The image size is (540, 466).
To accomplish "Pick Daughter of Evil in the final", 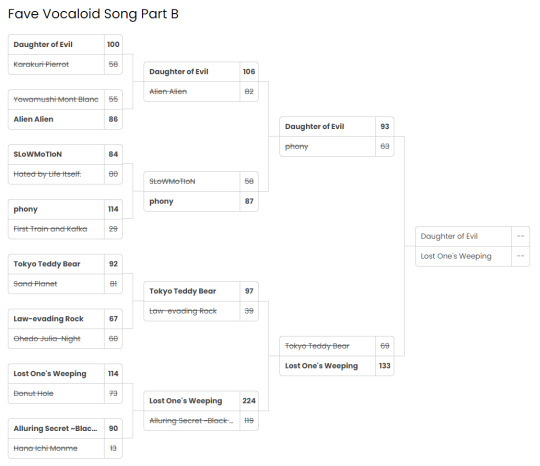I will pyautogui.click(x=472, y=236).
